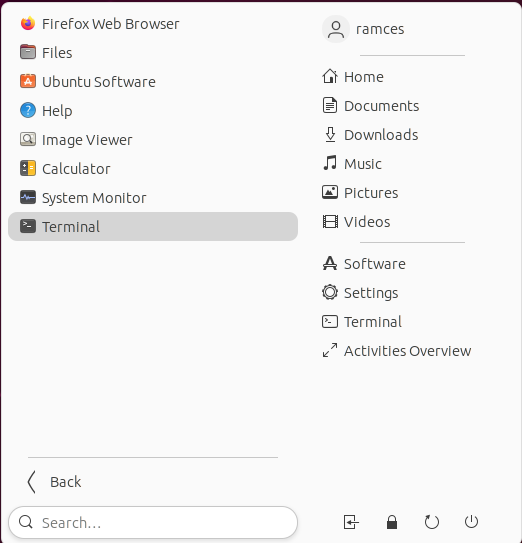Open the Music label
The image size is (522, 543).
click(x=363, y=163)
